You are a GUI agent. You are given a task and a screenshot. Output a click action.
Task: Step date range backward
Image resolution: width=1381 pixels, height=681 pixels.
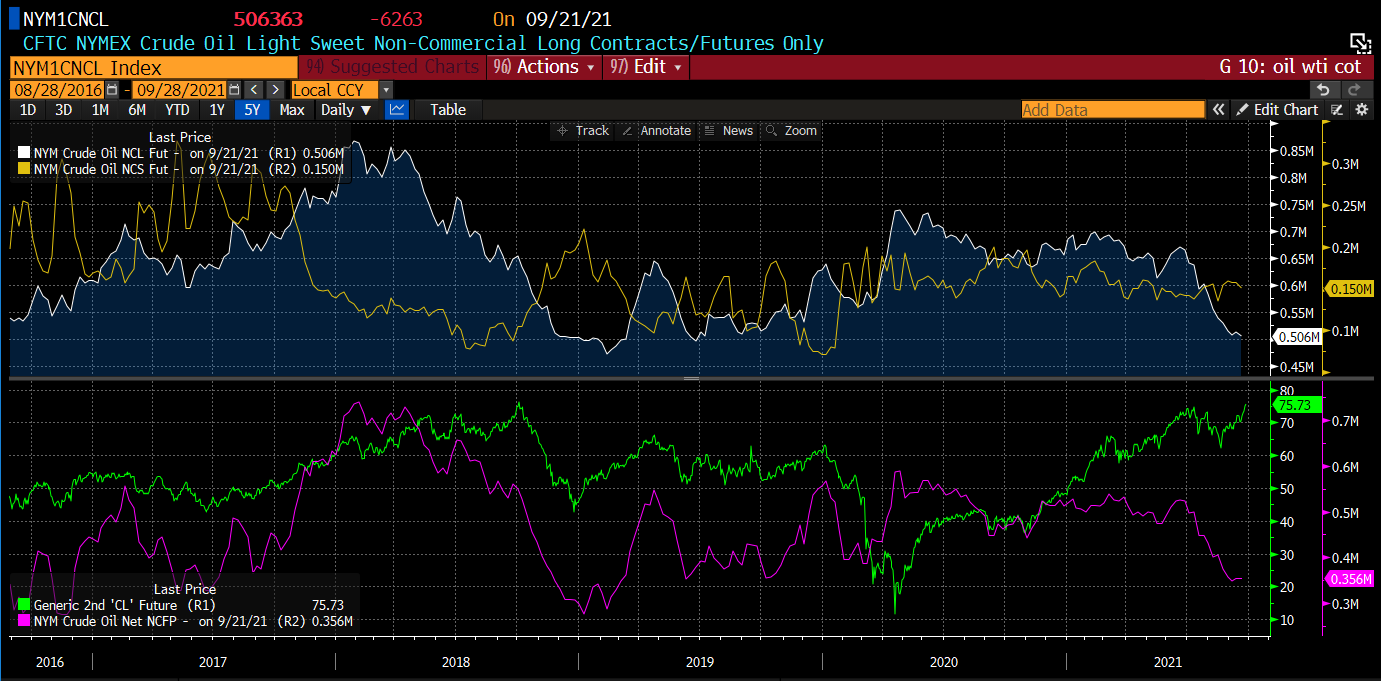point(252,90)
